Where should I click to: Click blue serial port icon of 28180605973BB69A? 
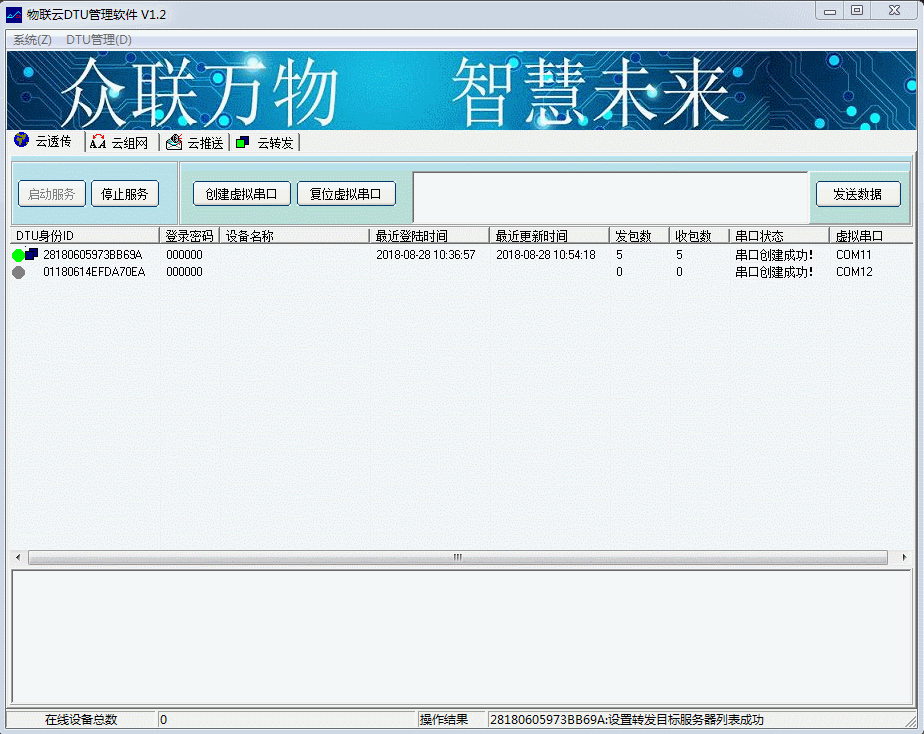(31, 254)
